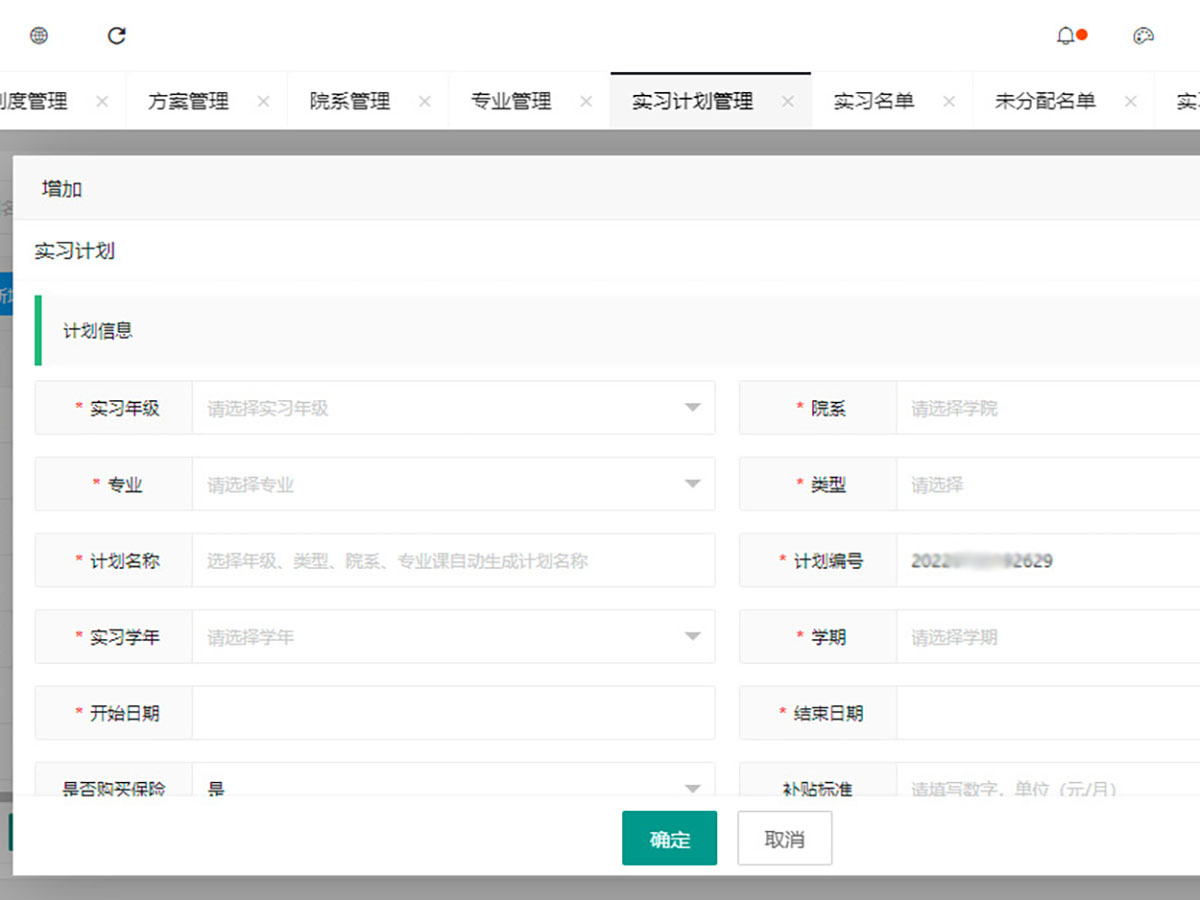Switch to the 实习名单 tab

coord(874,101)
